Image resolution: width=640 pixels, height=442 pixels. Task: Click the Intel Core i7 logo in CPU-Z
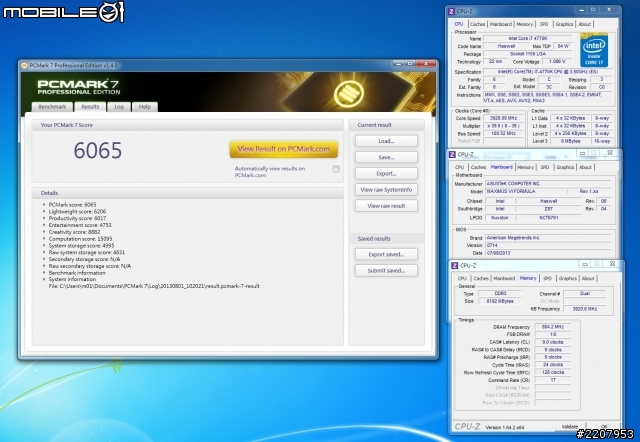pos(594,50)
